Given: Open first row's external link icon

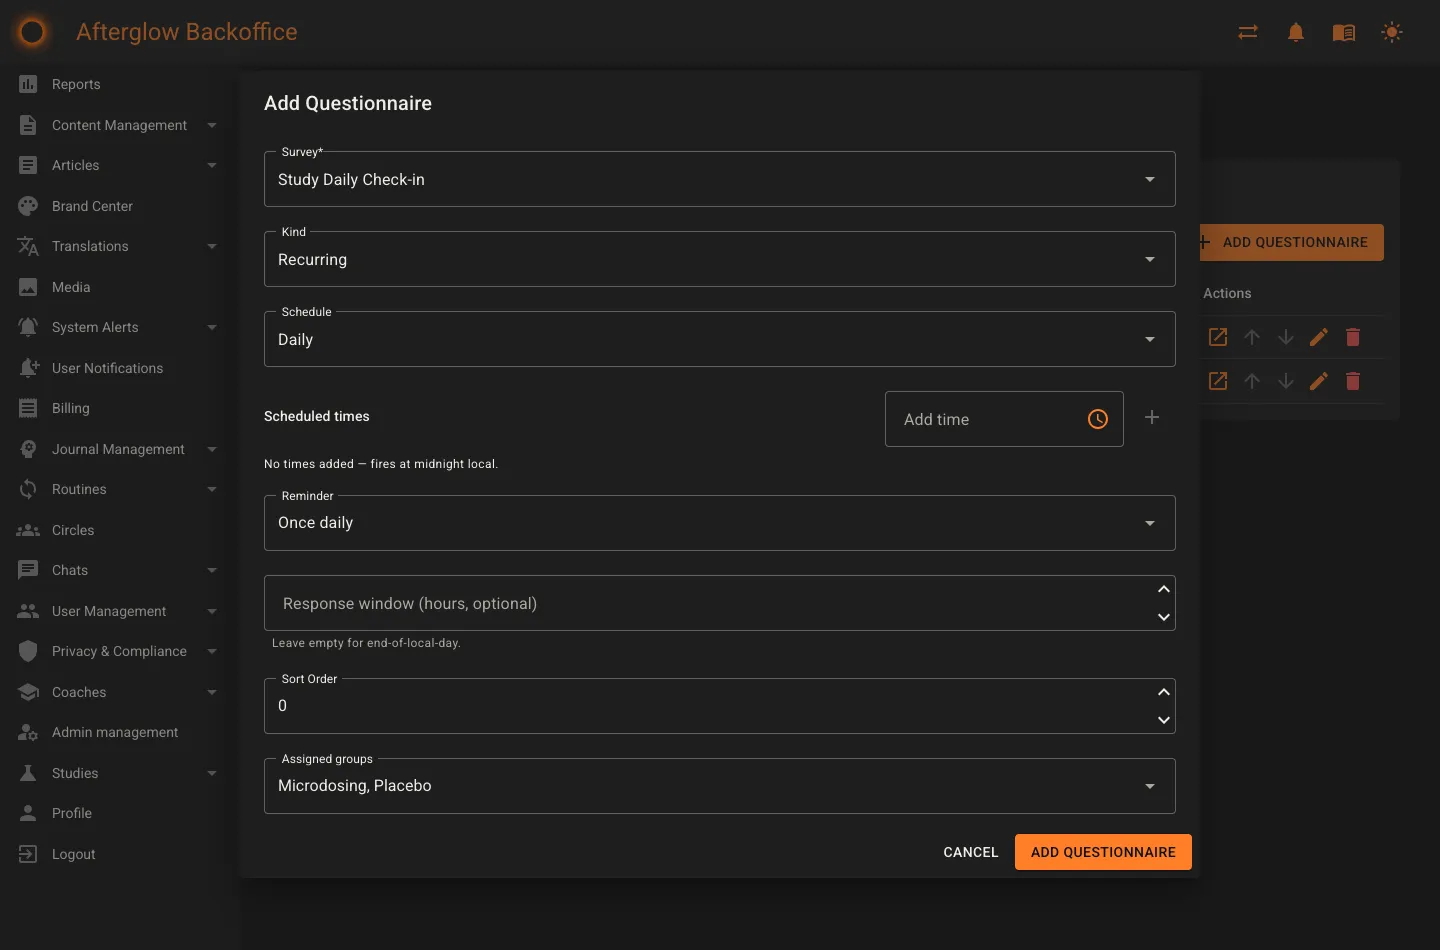Looking at the screenshot, I should [1218, 337].
